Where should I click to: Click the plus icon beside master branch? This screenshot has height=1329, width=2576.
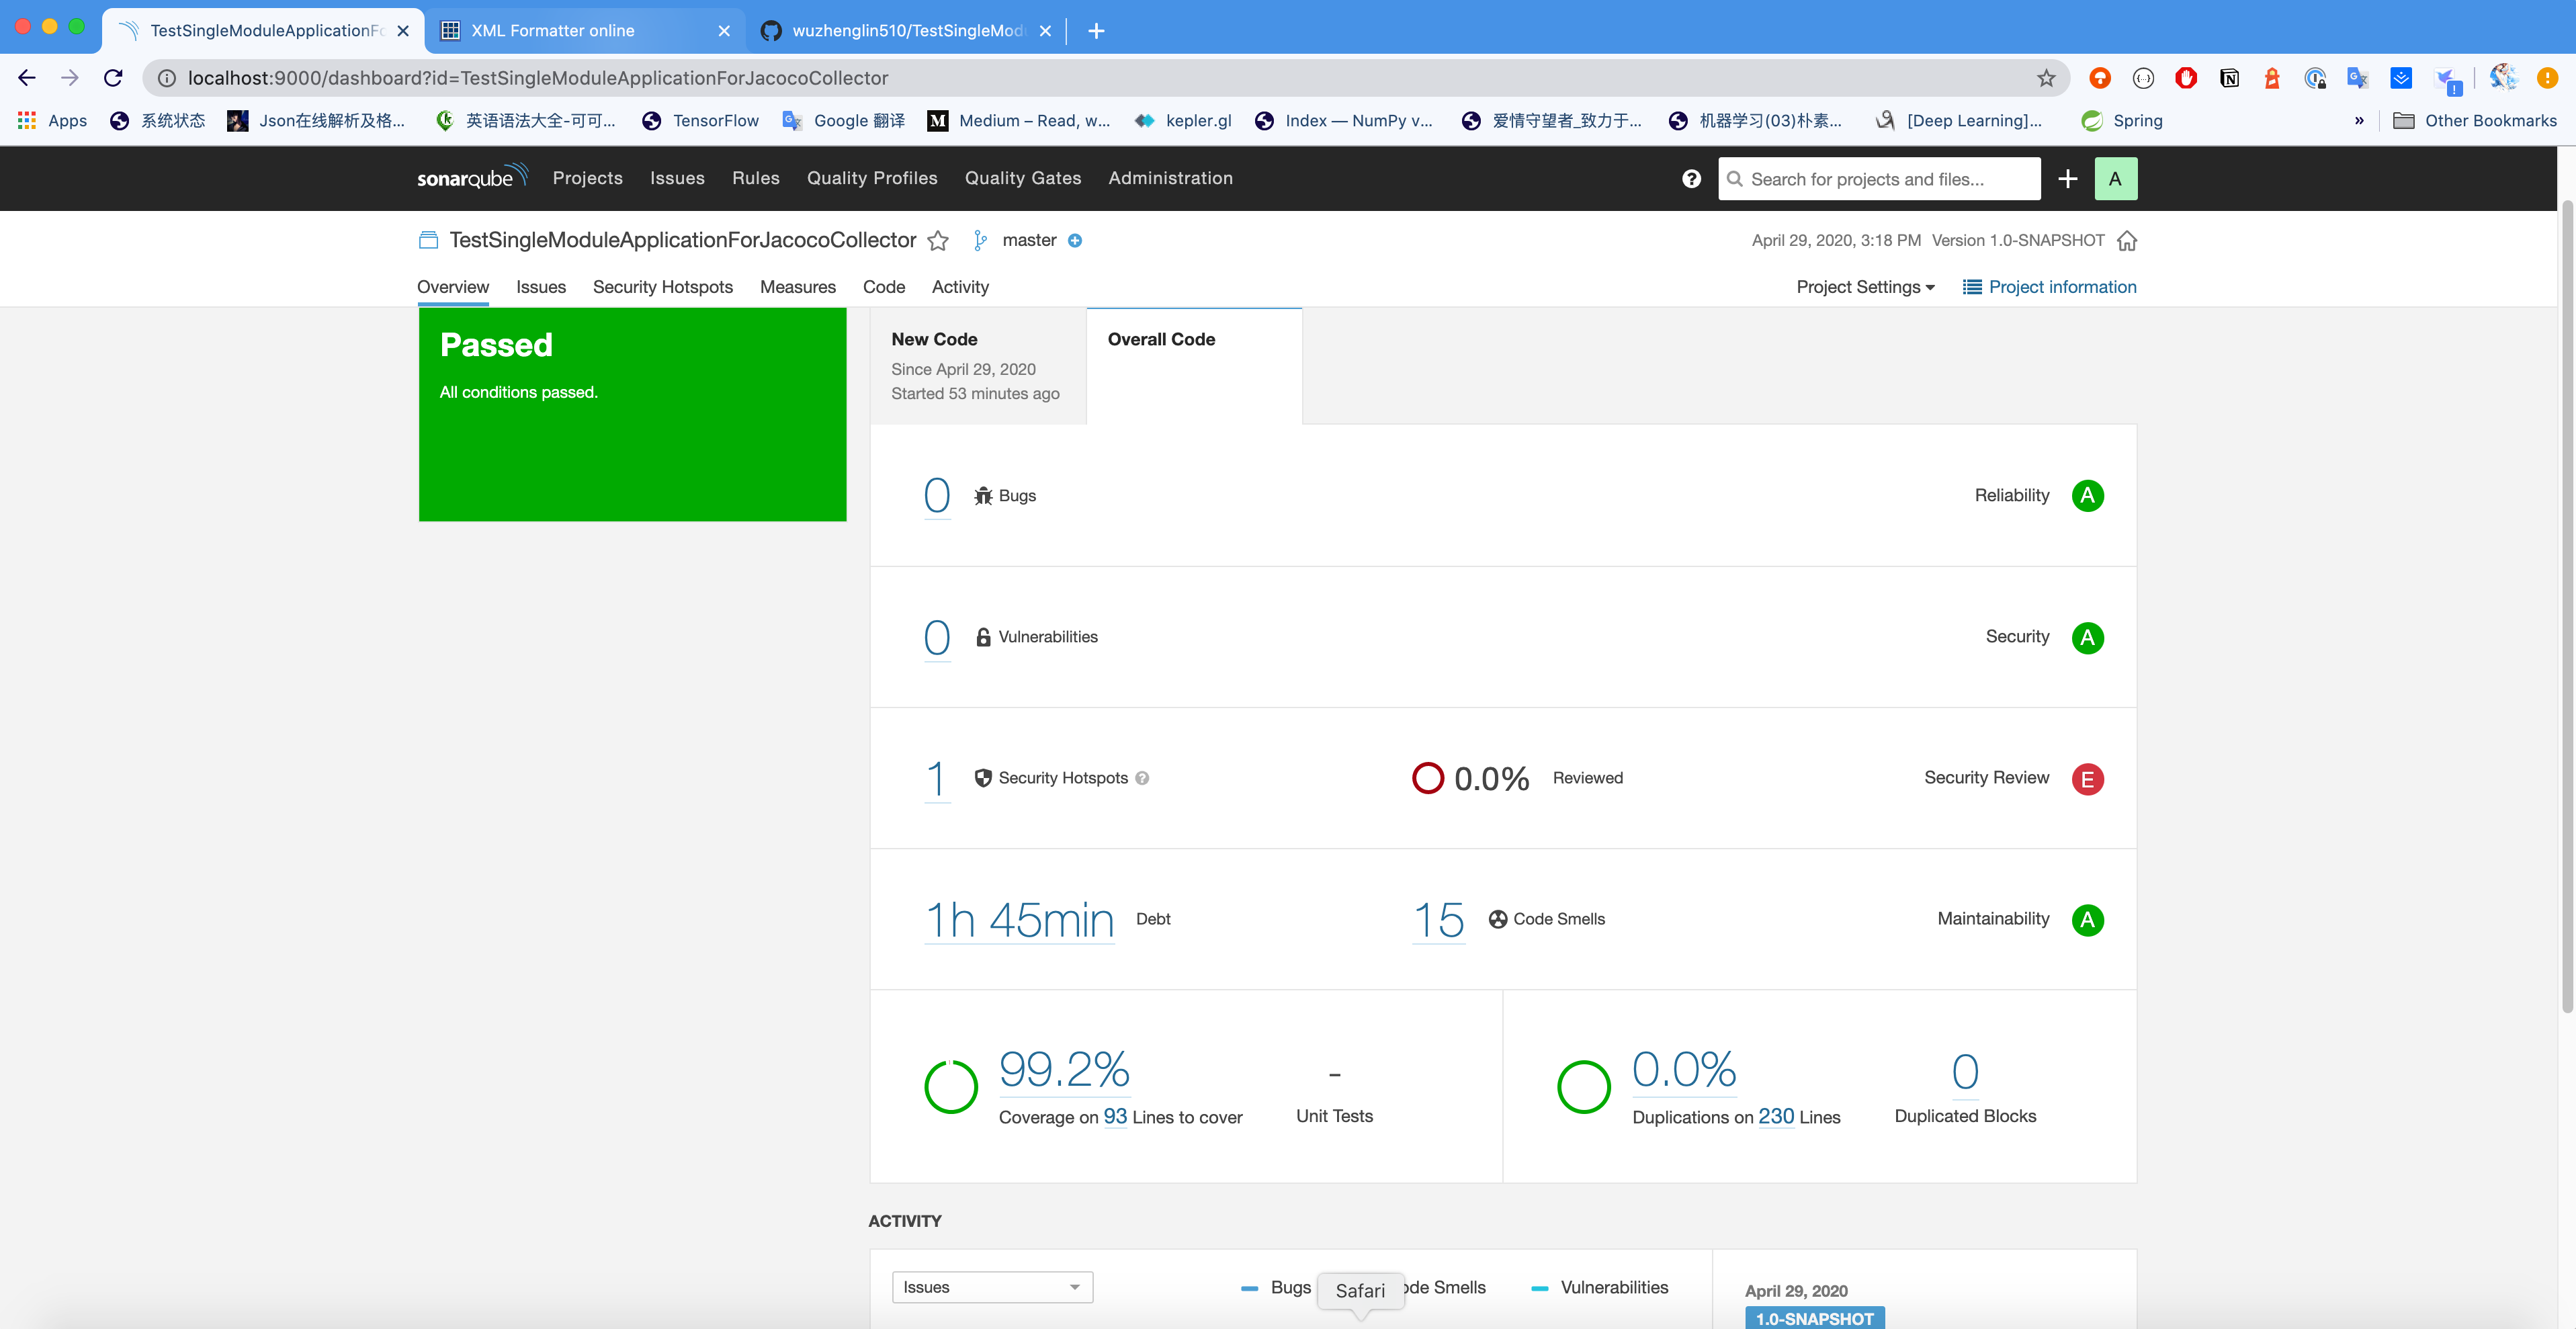pos(1075,241)
